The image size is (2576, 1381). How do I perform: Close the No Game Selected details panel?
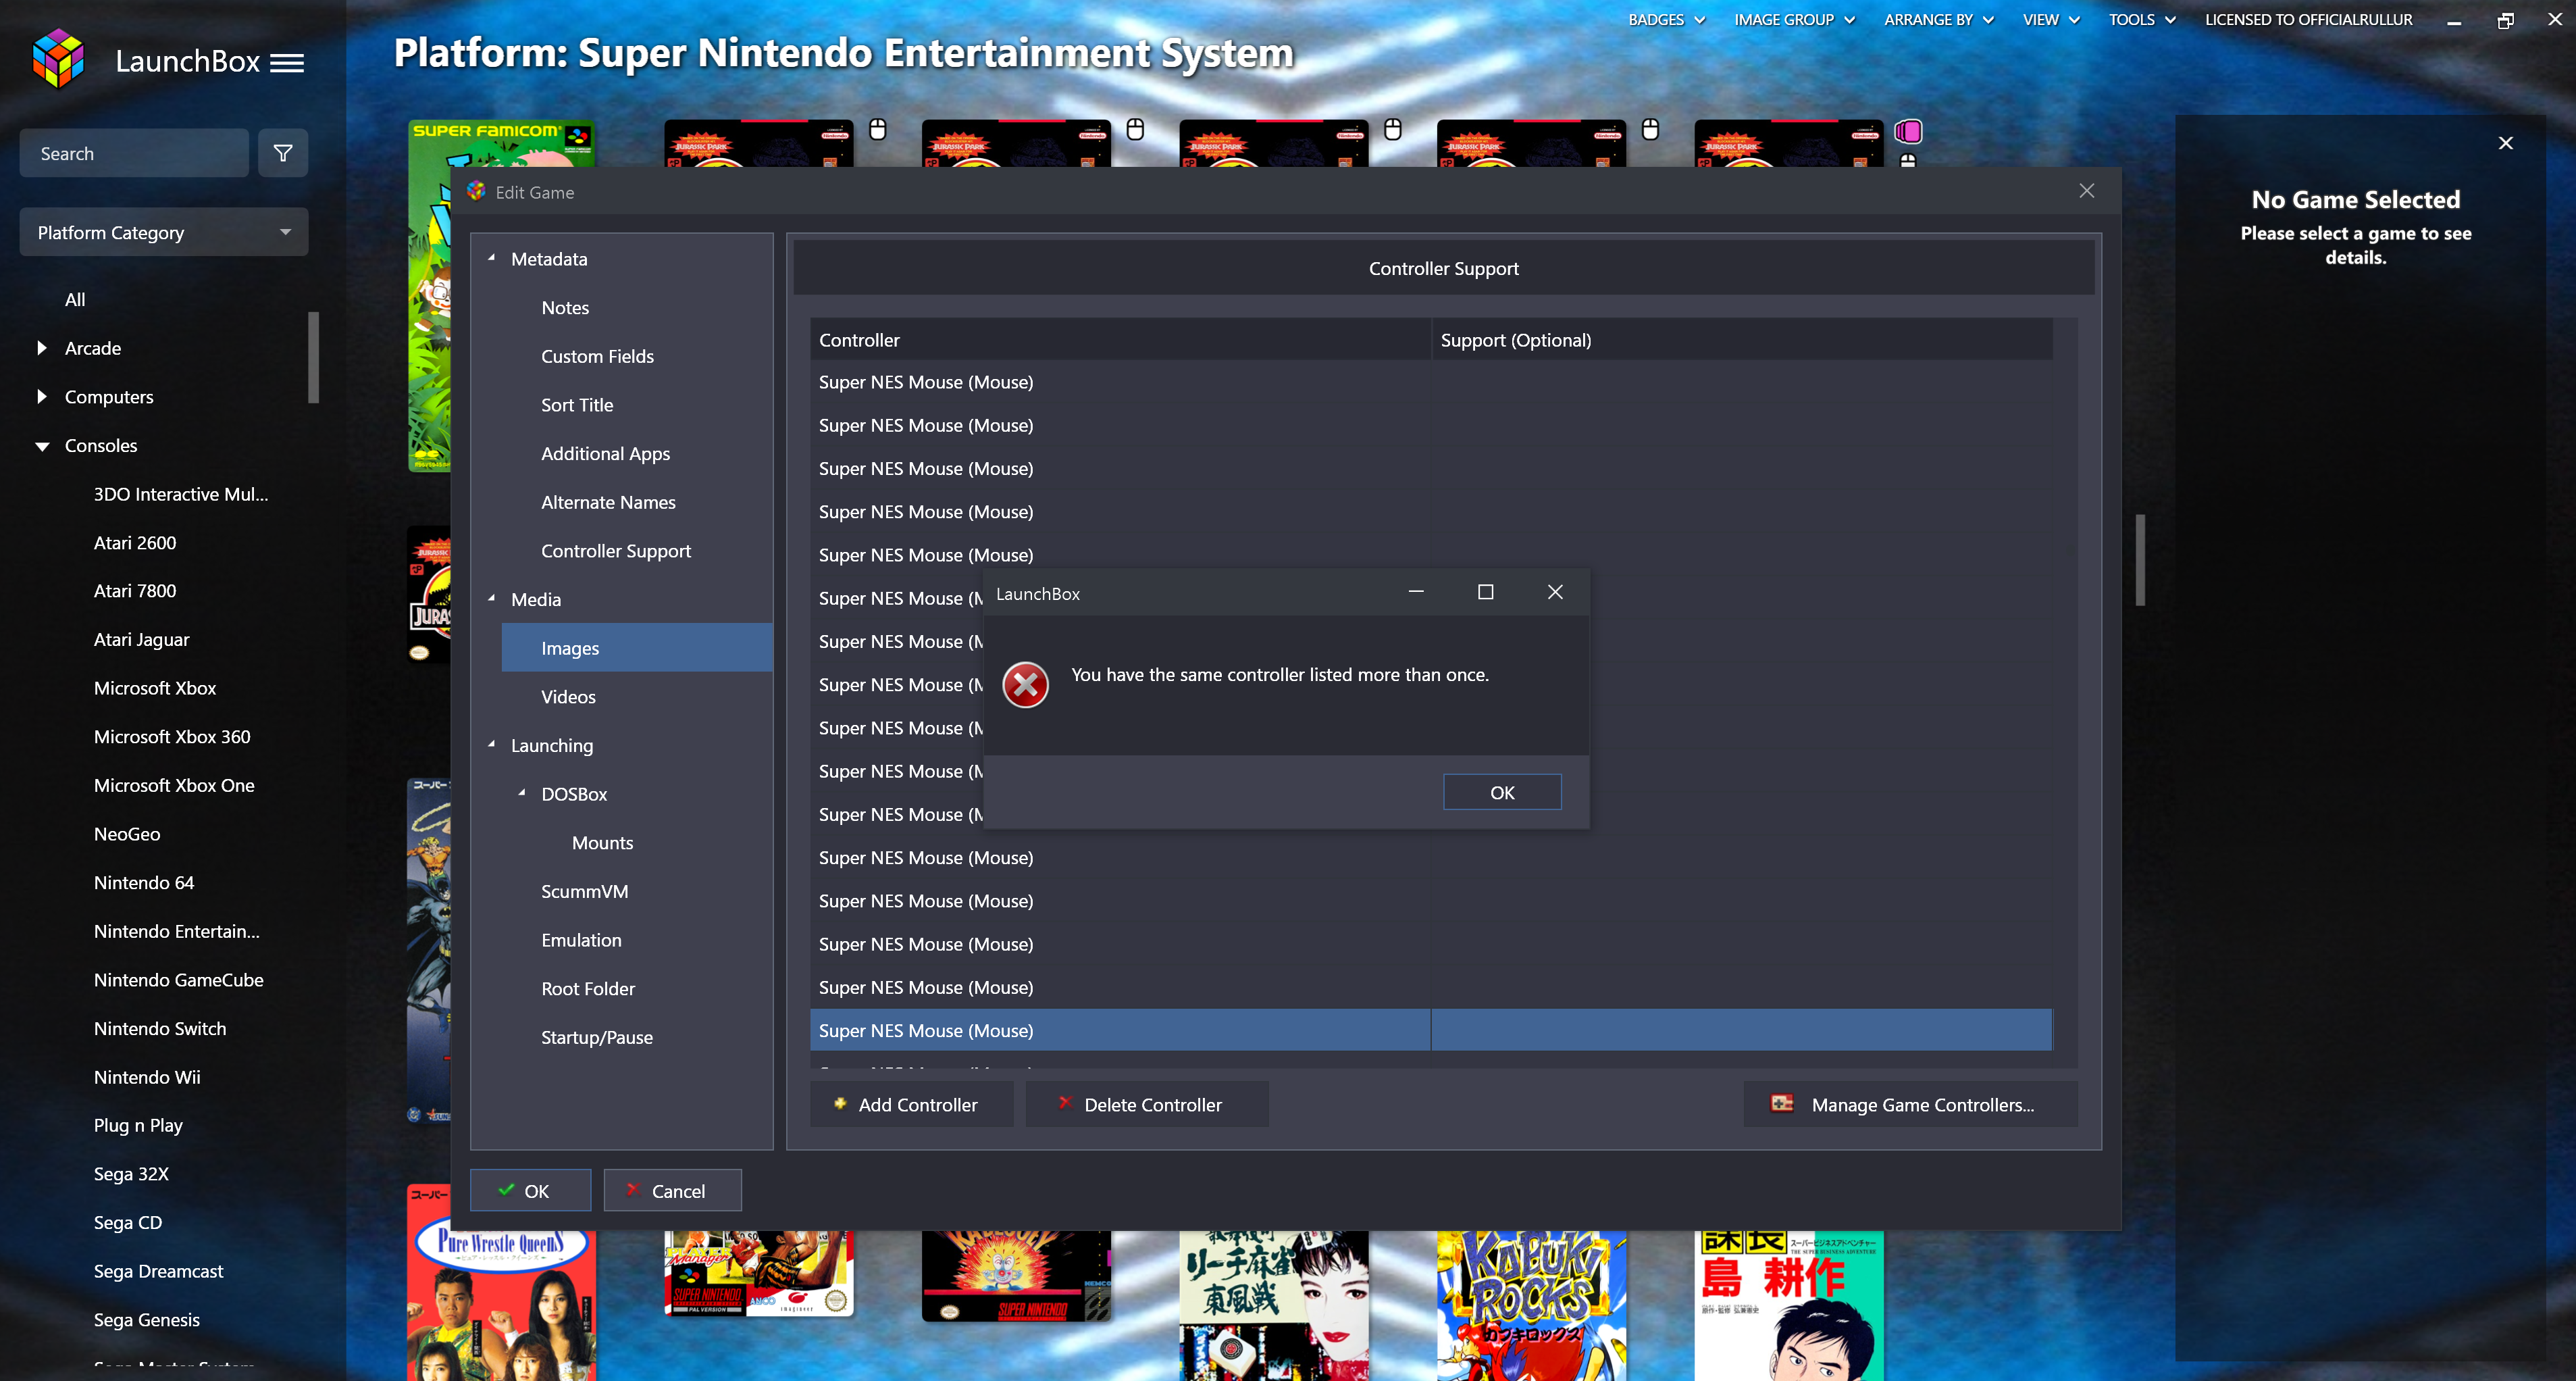[x=2505, y=143]
